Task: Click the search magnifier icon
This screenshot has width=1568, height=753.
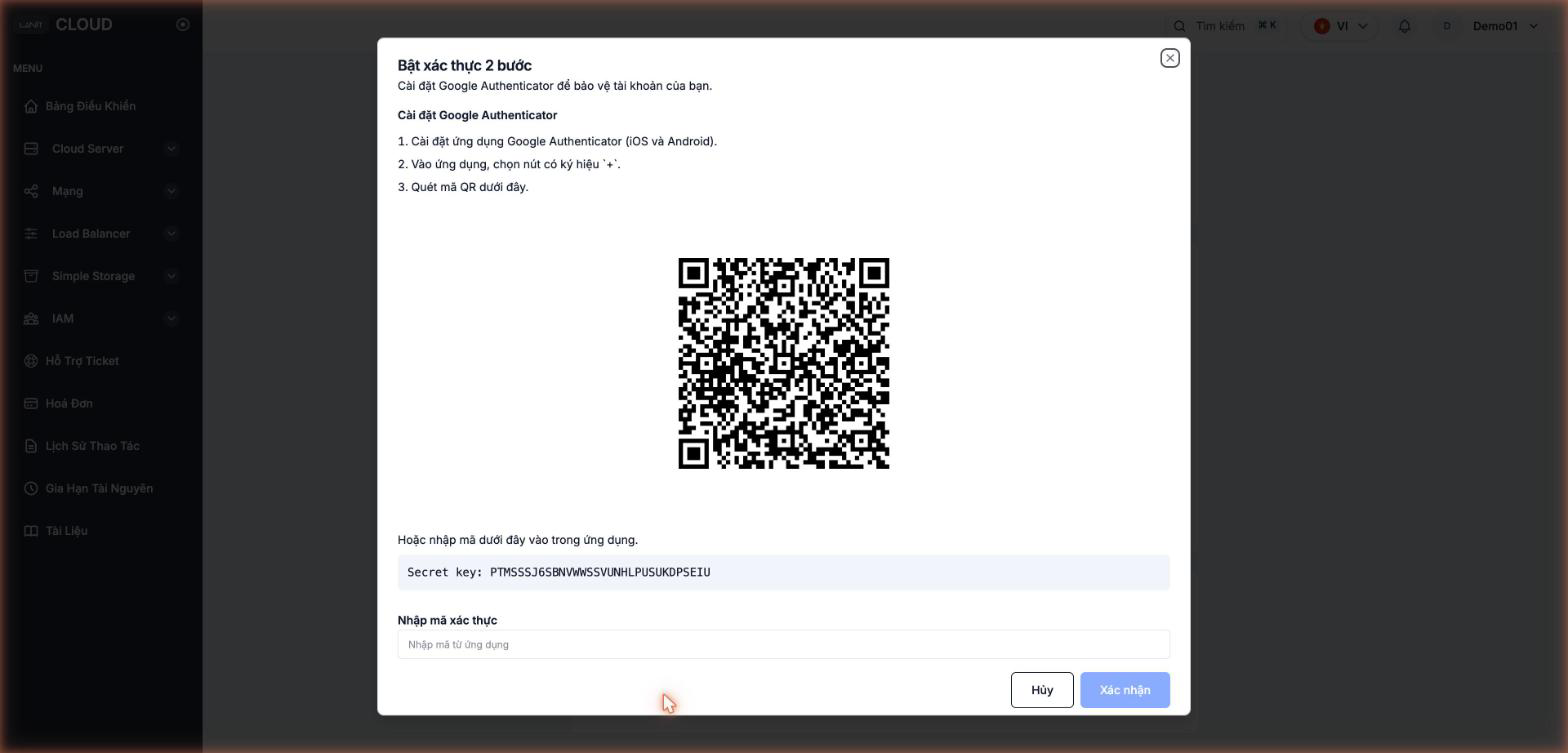Action: coord(1180,26)
